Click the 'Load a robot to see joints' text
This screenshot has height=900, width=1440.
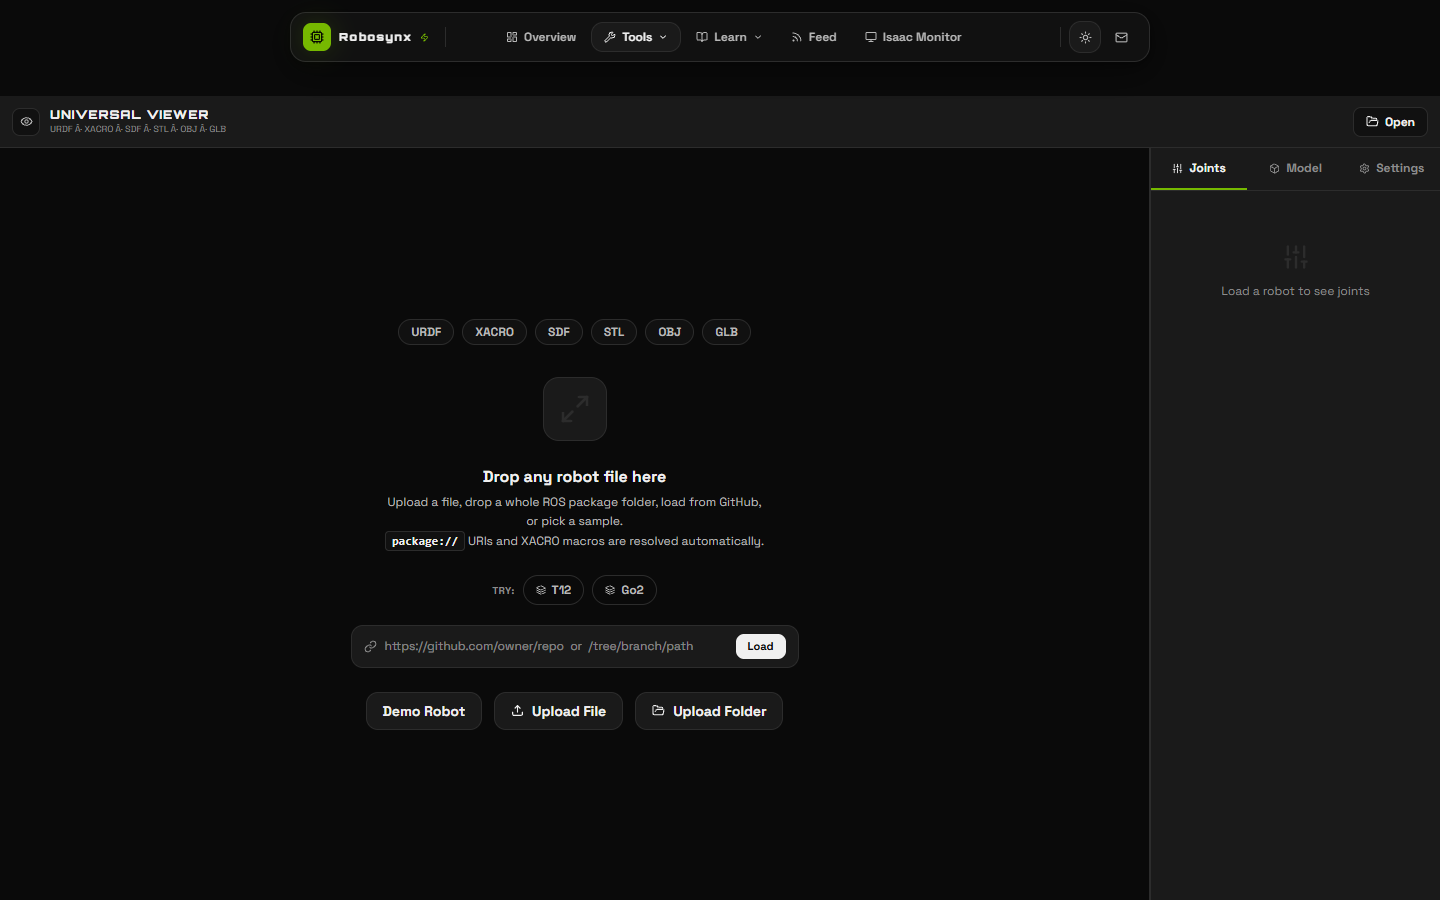[1295, 291]
